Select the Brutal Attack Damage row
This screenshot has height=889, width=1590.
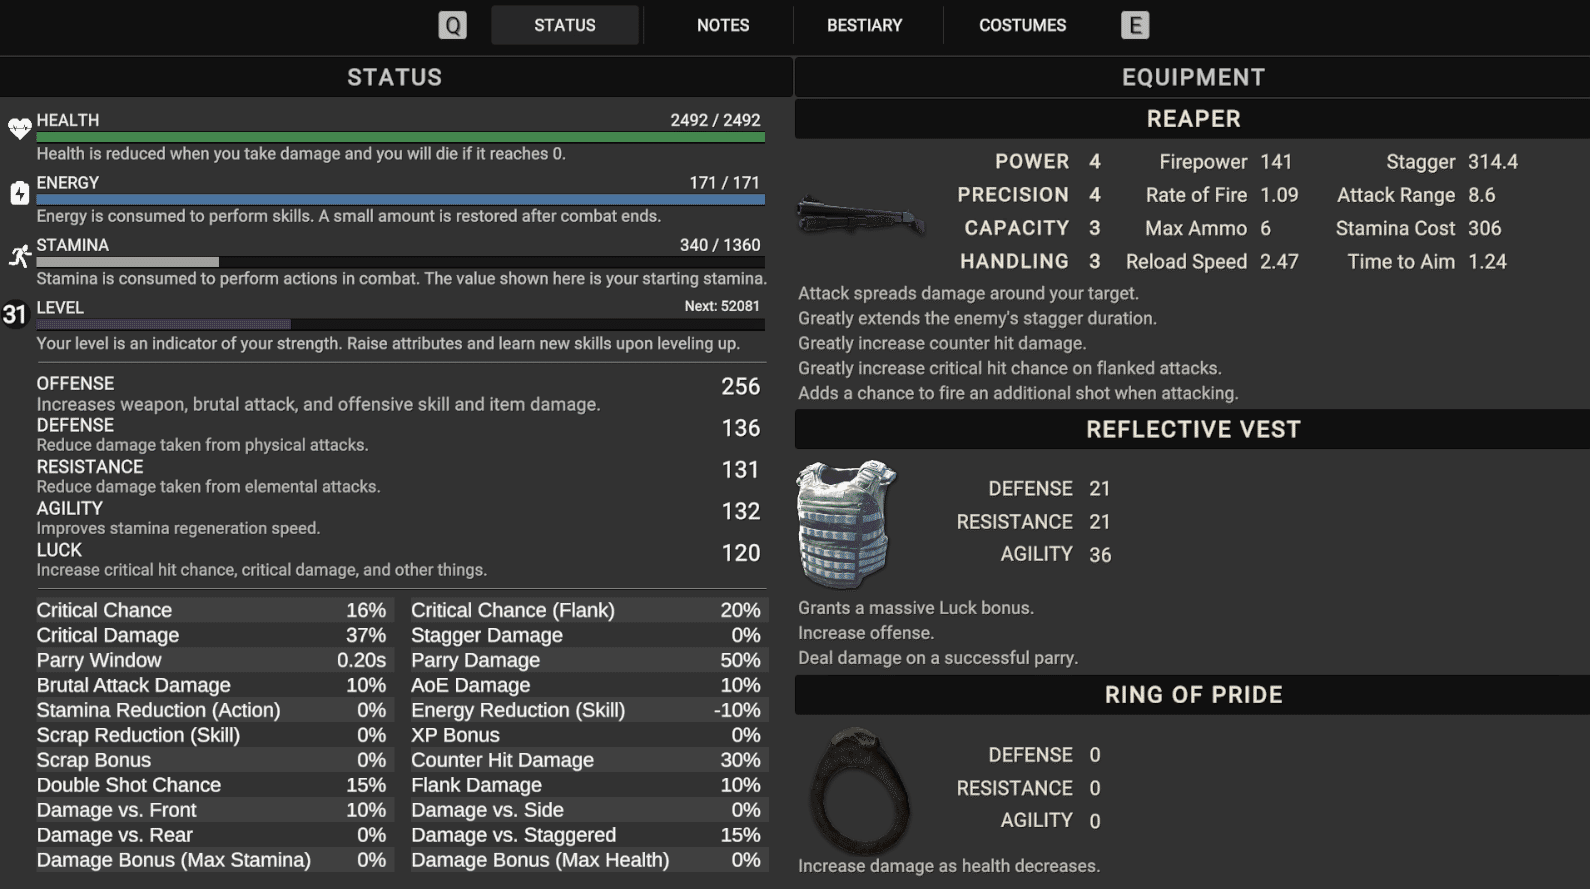coord(212,685)
